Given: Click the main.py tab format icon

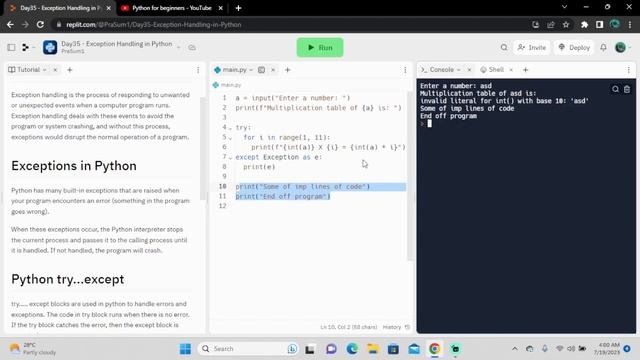Looking at the screenshot, I should click(x=261, y=70).
